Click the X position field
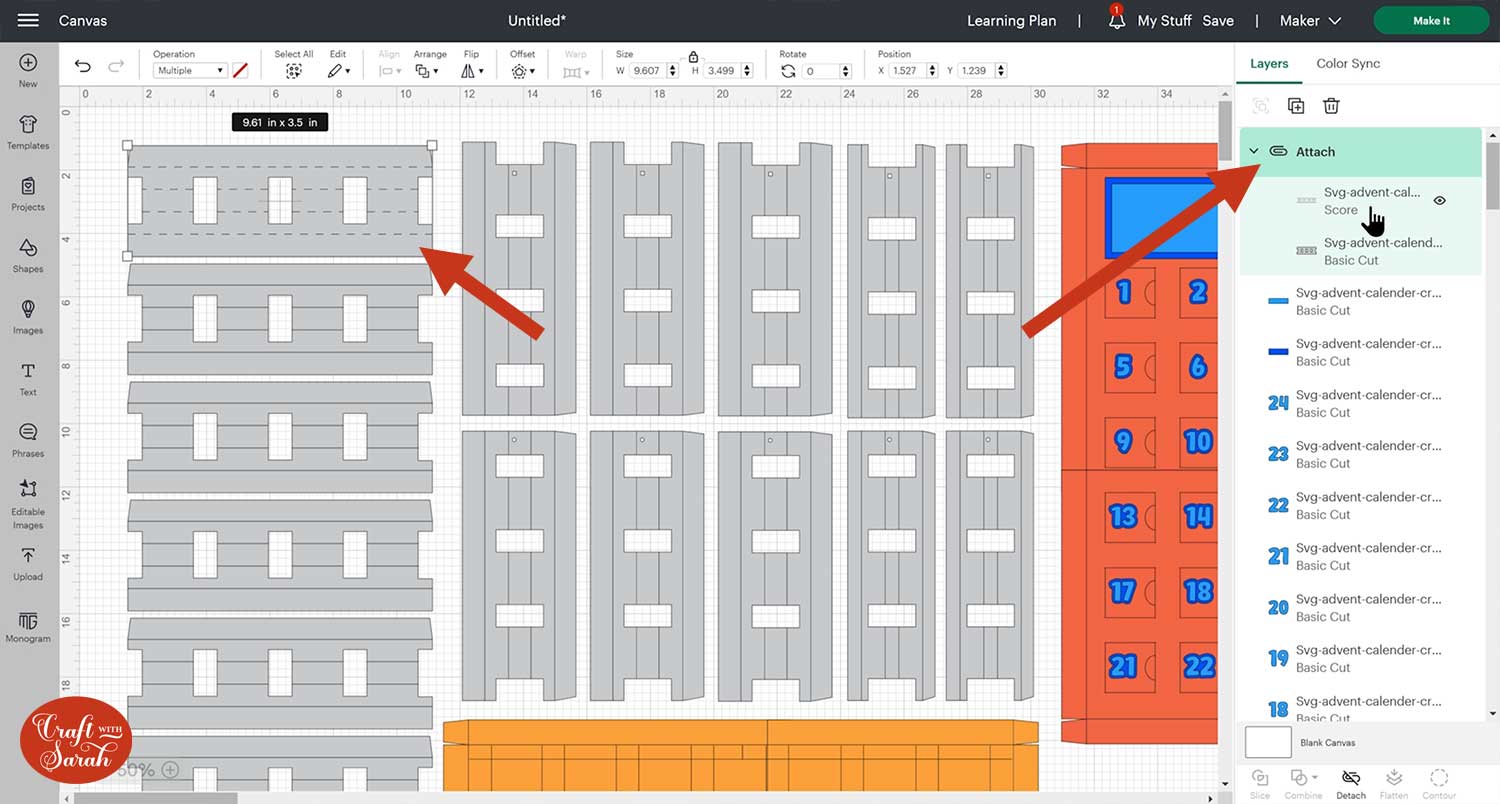This screenshot has height=804, width=1500. (914, 71)
